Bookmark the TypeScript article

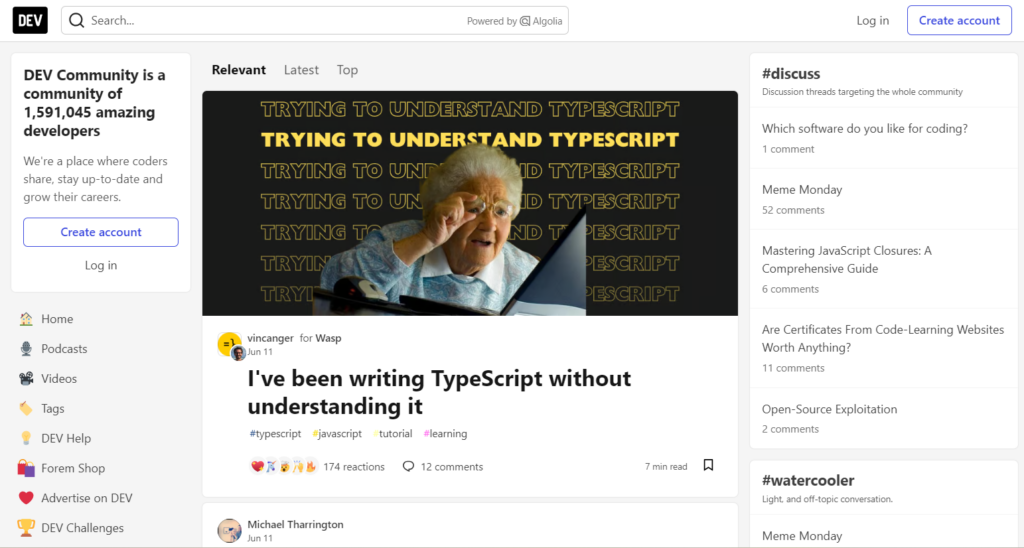point(708,466)
